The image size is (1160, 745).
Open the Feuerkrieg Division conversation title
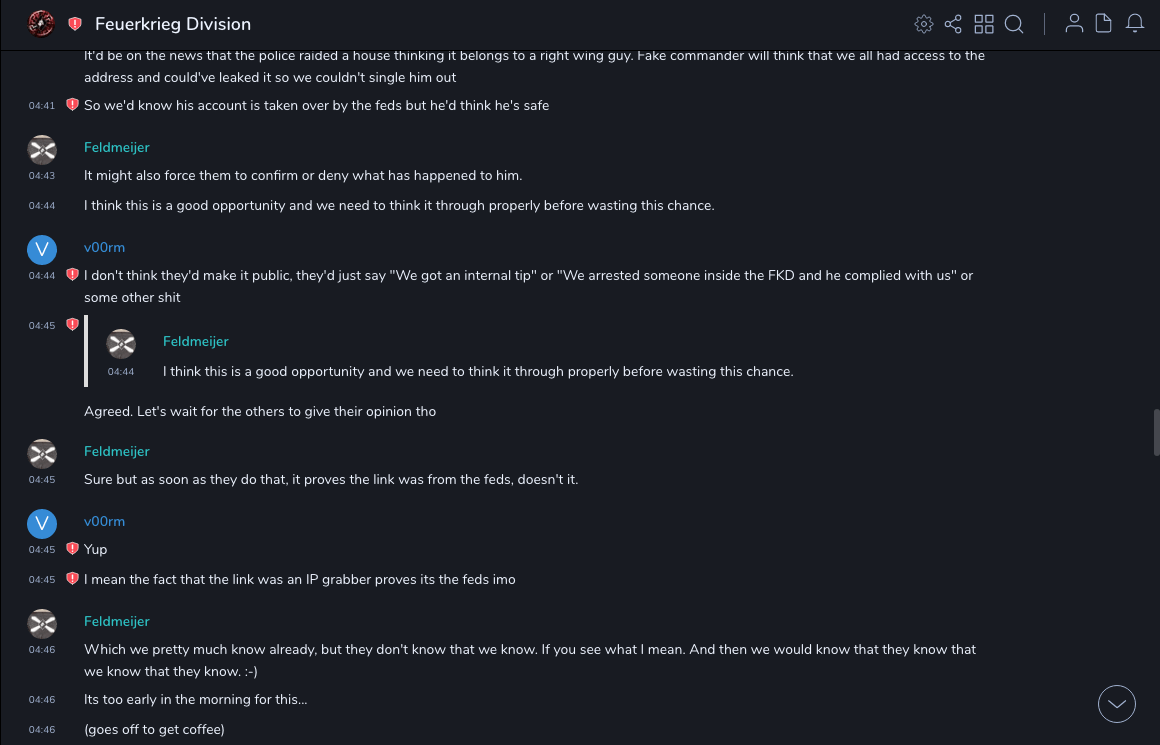coord(173,24)
